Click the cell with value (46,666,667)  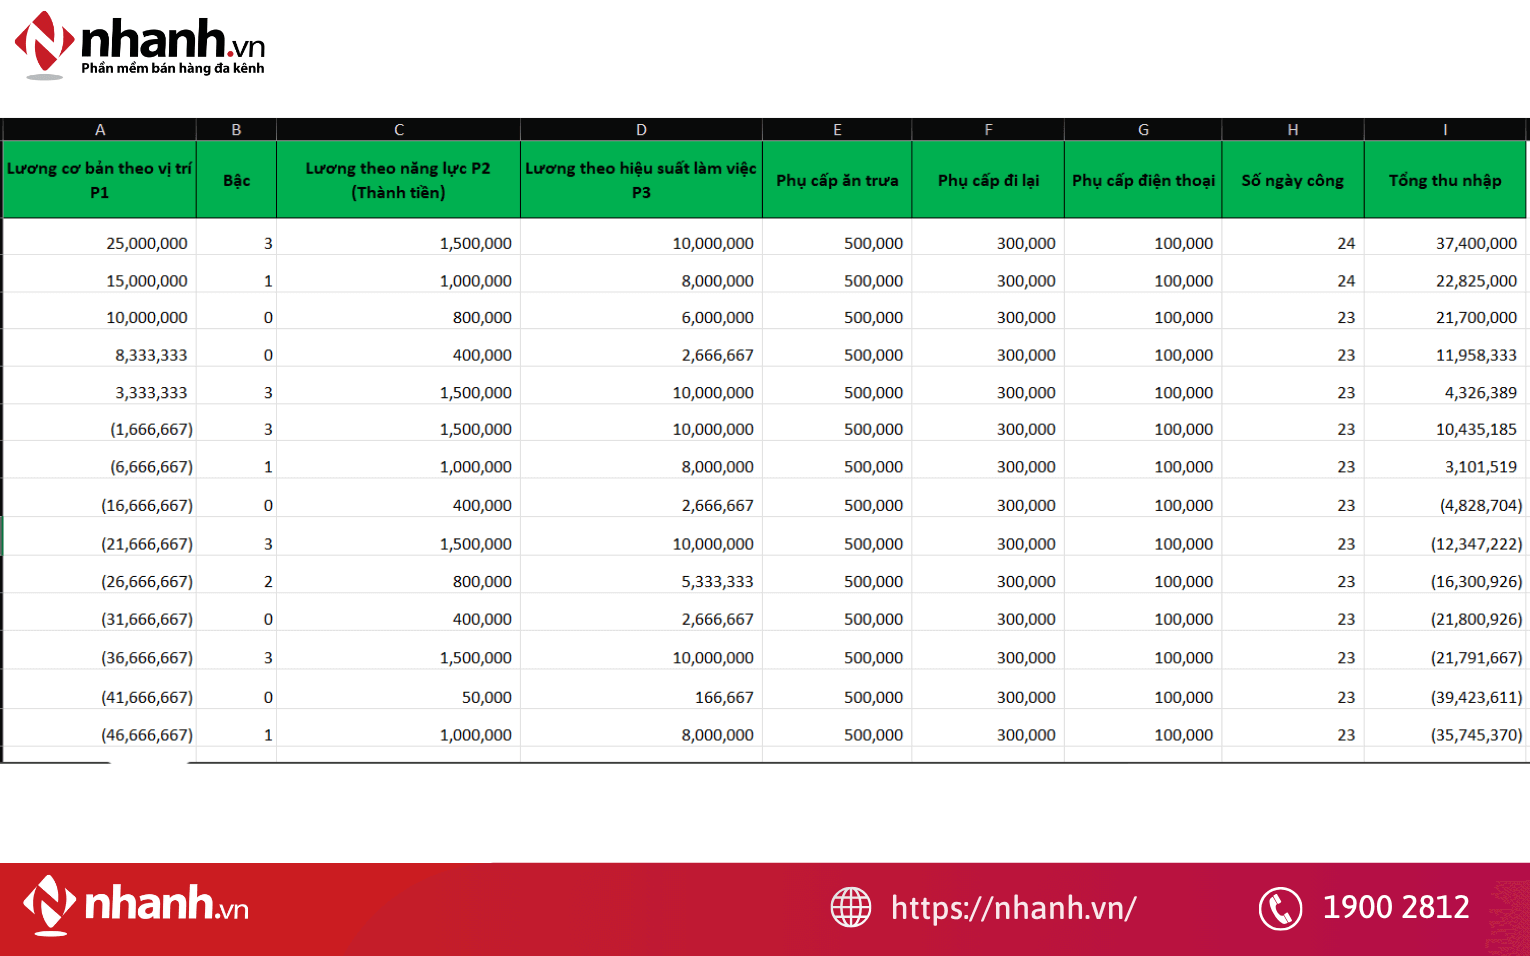(147, 735)
